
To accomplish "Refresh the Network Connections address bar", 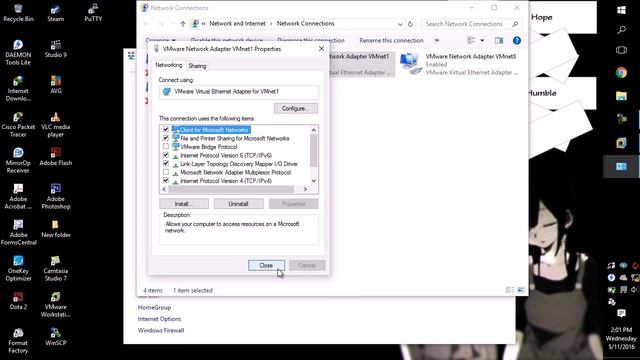I will [410, 24].
